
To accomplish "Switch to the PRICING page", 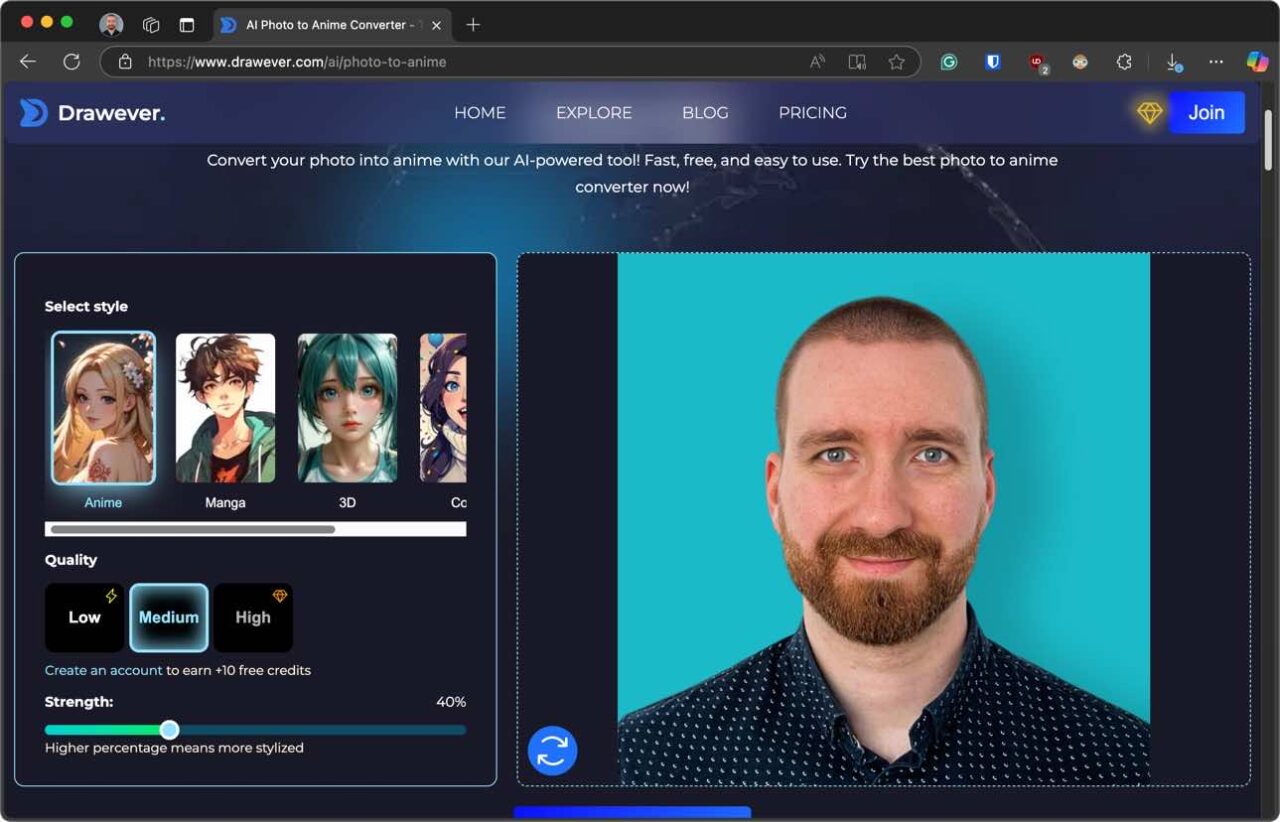I will [812, 112].
